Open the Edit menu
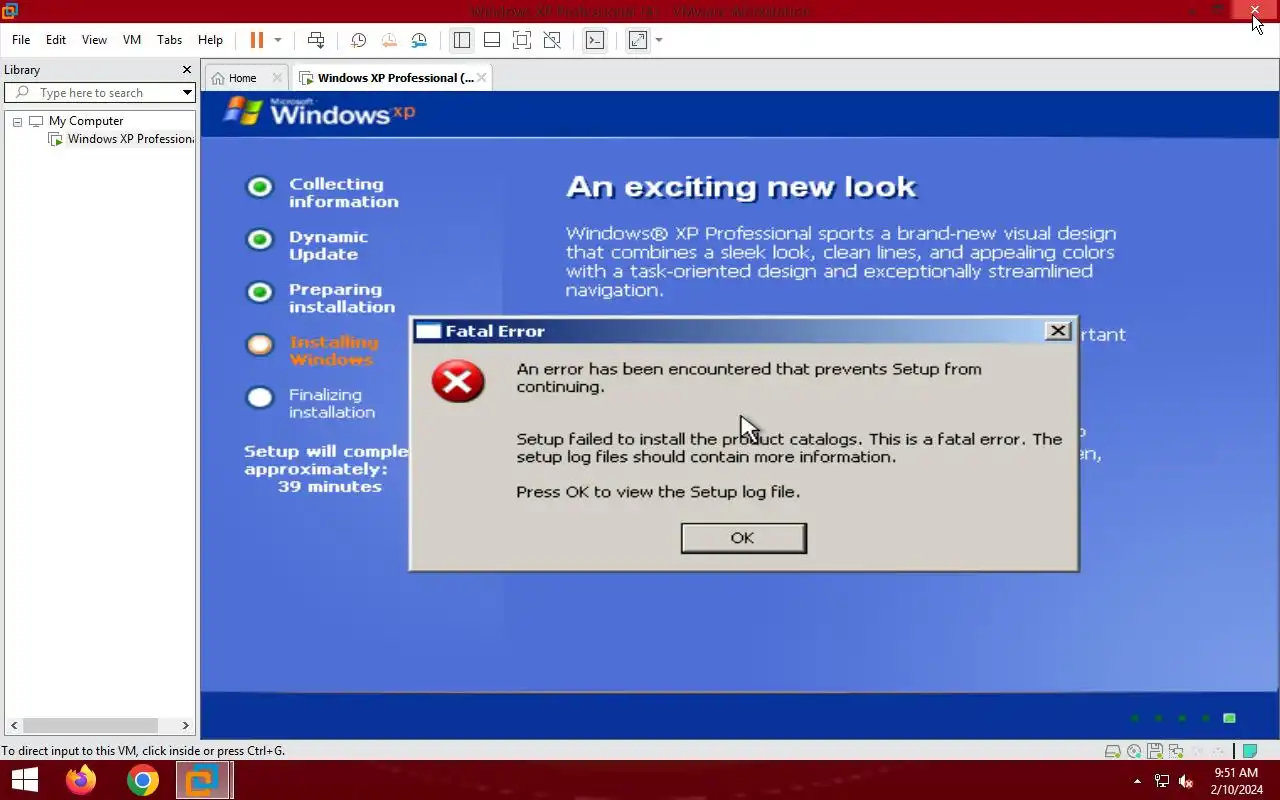Image resolution: width=1280 pixels, height=800 pixels. (56, 40)
